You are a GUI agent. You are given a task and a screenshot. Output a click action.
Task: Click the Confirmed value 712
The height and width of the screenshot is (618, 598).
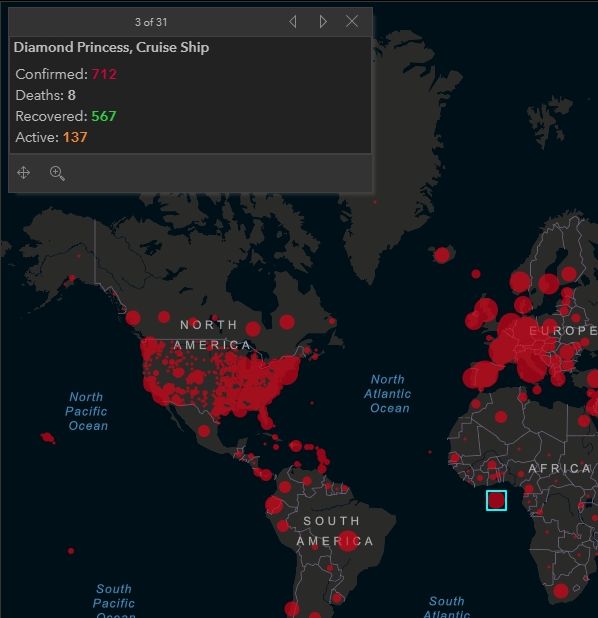(x=104, y=74)
